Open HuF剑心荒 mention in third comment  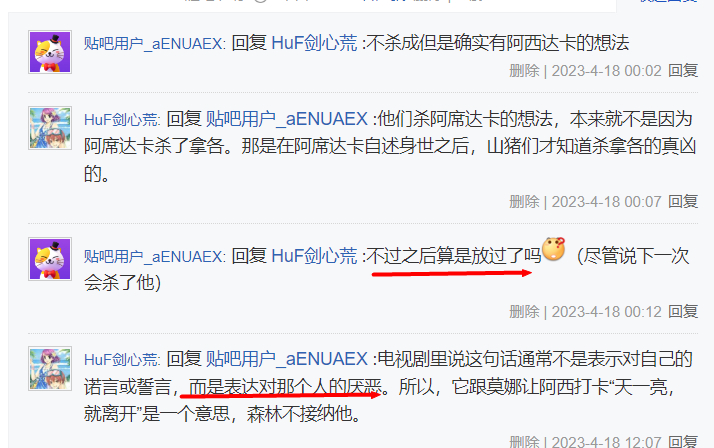[x=314, y=256]
